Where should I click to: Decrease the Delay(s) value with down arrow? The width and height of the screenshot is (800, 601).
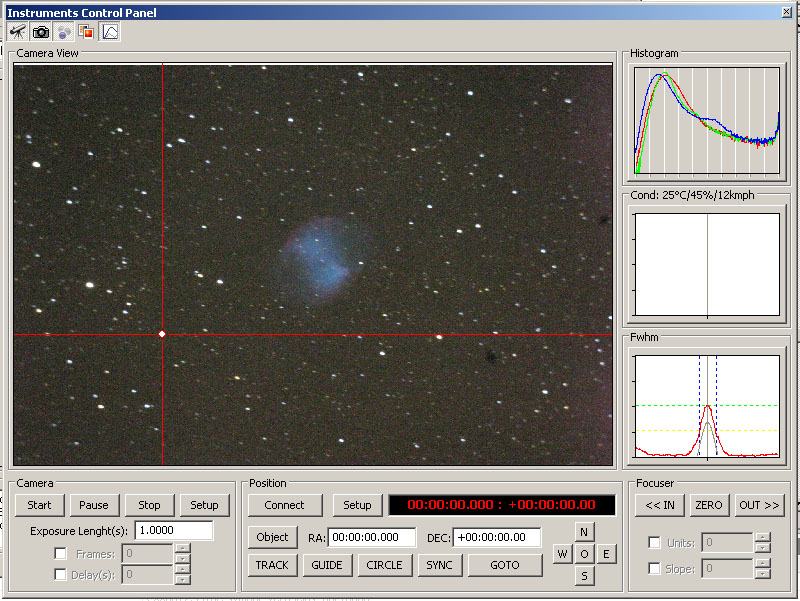pyautogui.click(x=182, y=580)
